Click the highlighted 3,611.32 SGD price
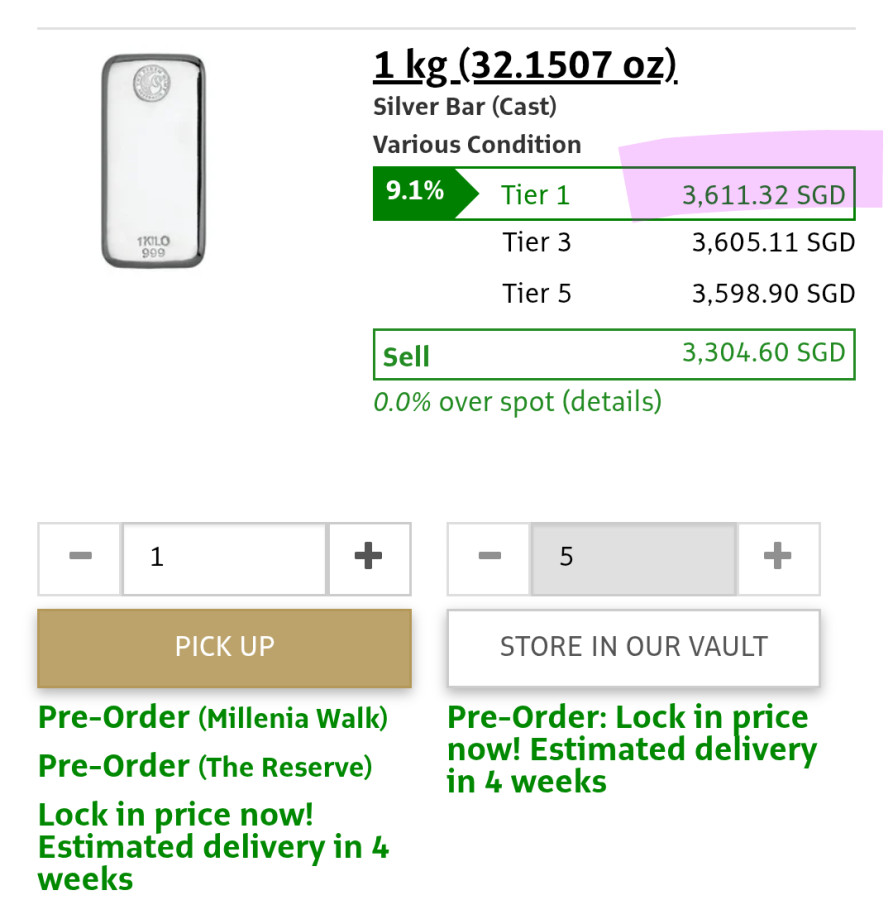Screen dimensions: 893x900 pyautogui.click(x=763, y=195)
